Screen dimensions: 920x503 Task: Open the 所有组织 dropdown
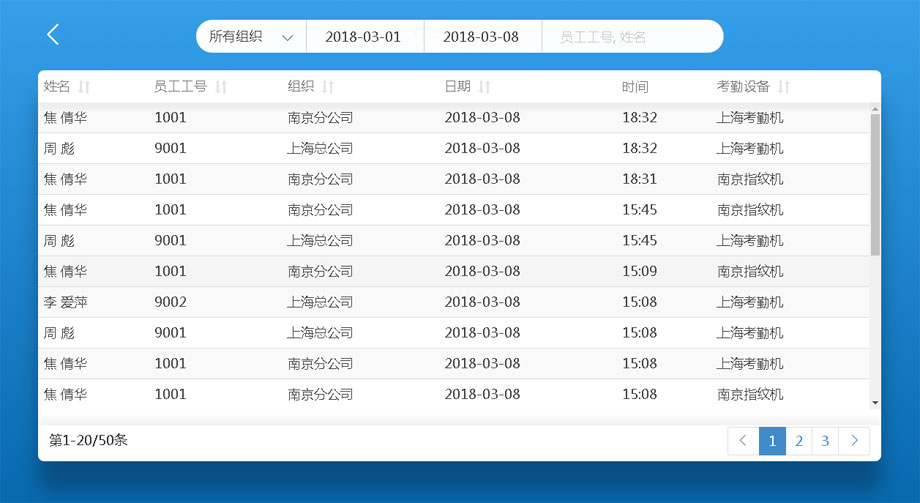[x=251, y=37]
